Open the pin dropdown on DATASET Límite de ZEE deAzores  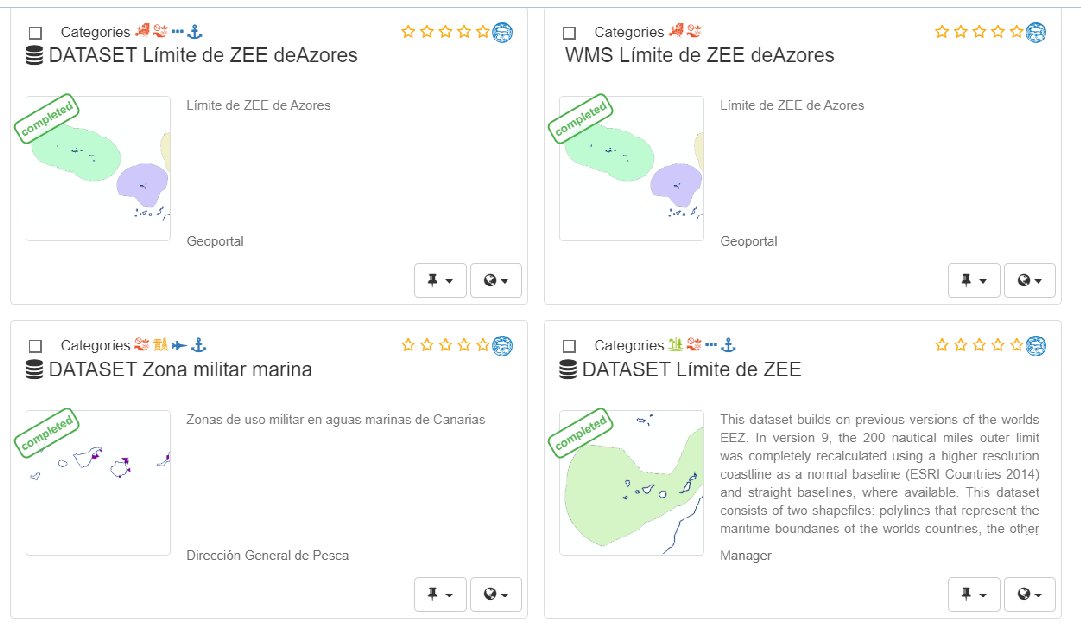click(x=440, y=280)
